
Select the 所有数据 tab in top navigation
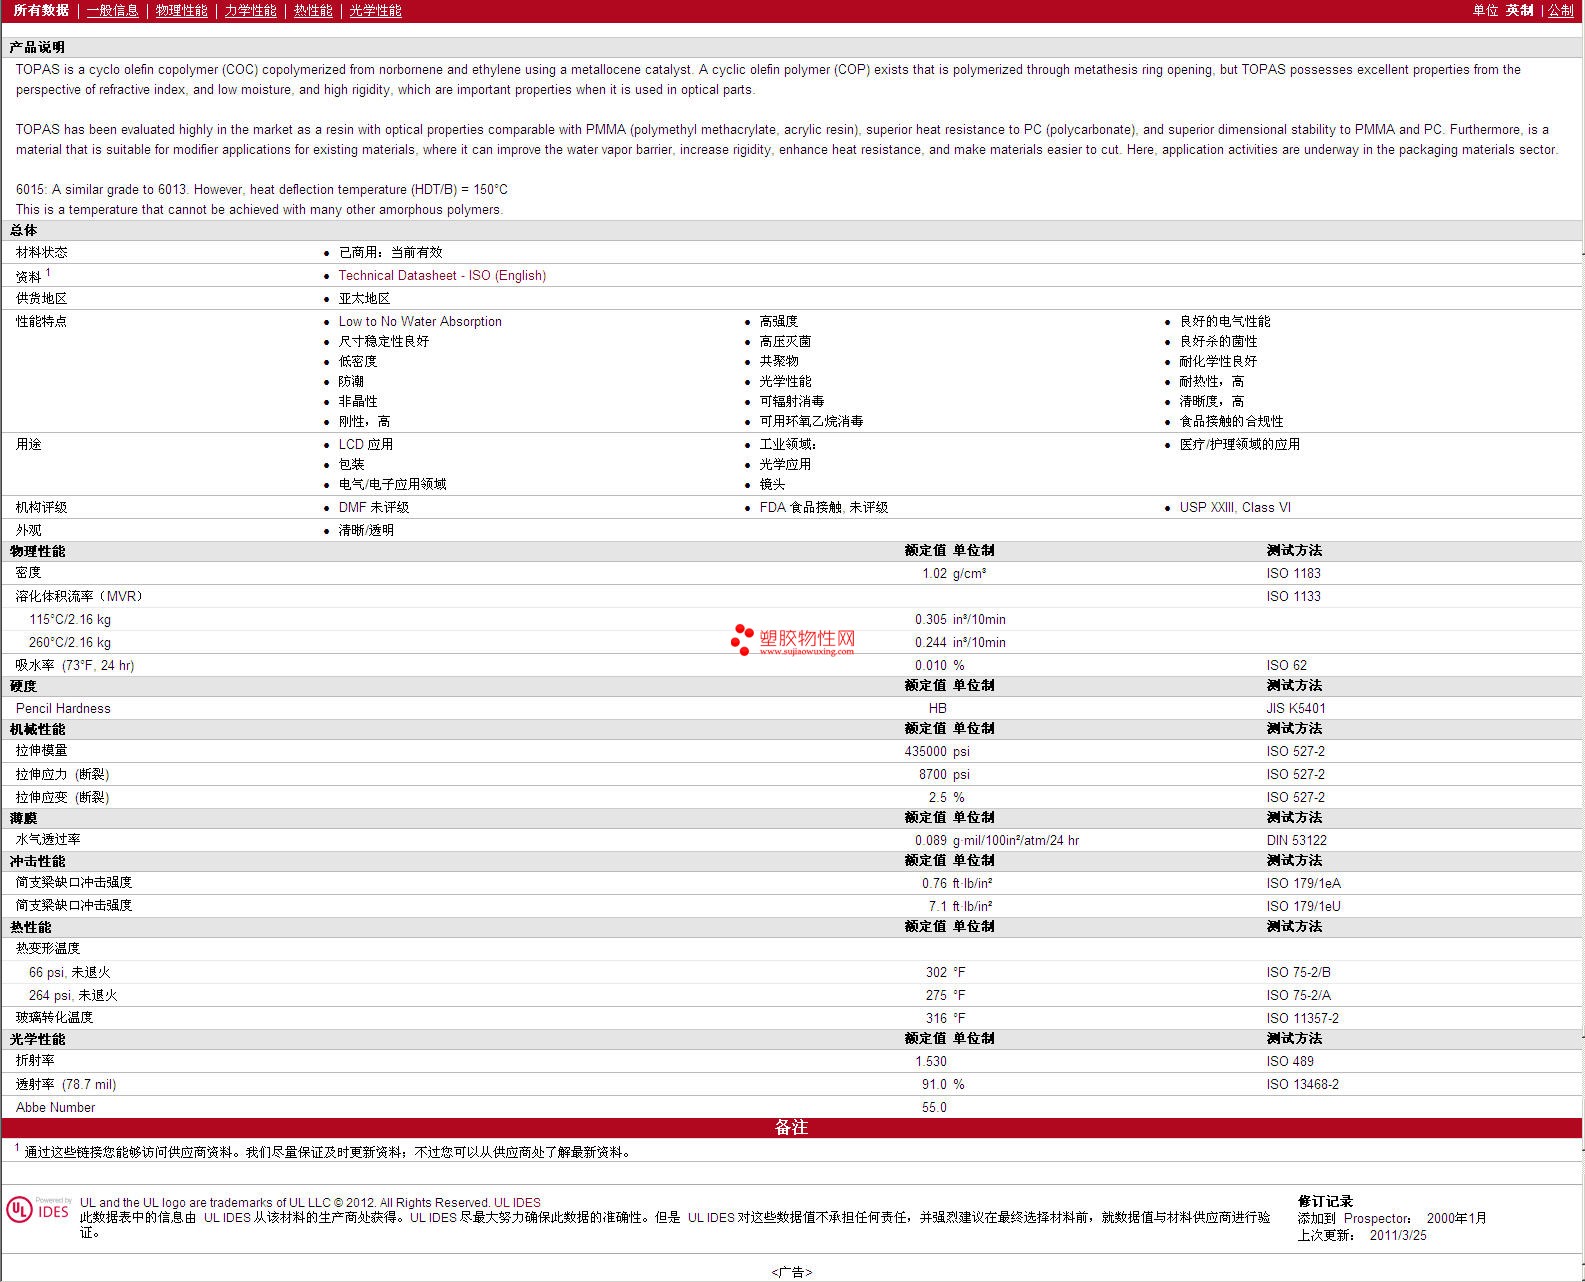coord(41,10)
